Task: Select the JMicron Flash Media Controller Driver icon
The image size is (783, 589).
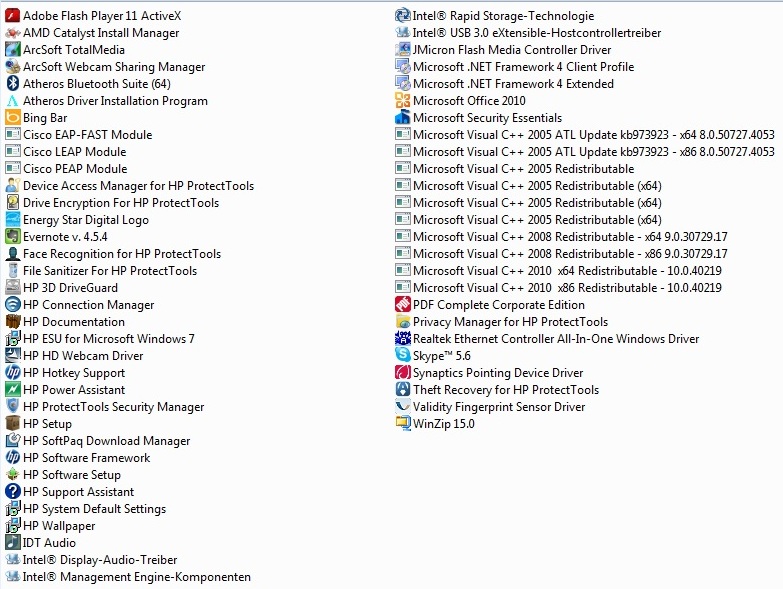Action: point(402,50)
